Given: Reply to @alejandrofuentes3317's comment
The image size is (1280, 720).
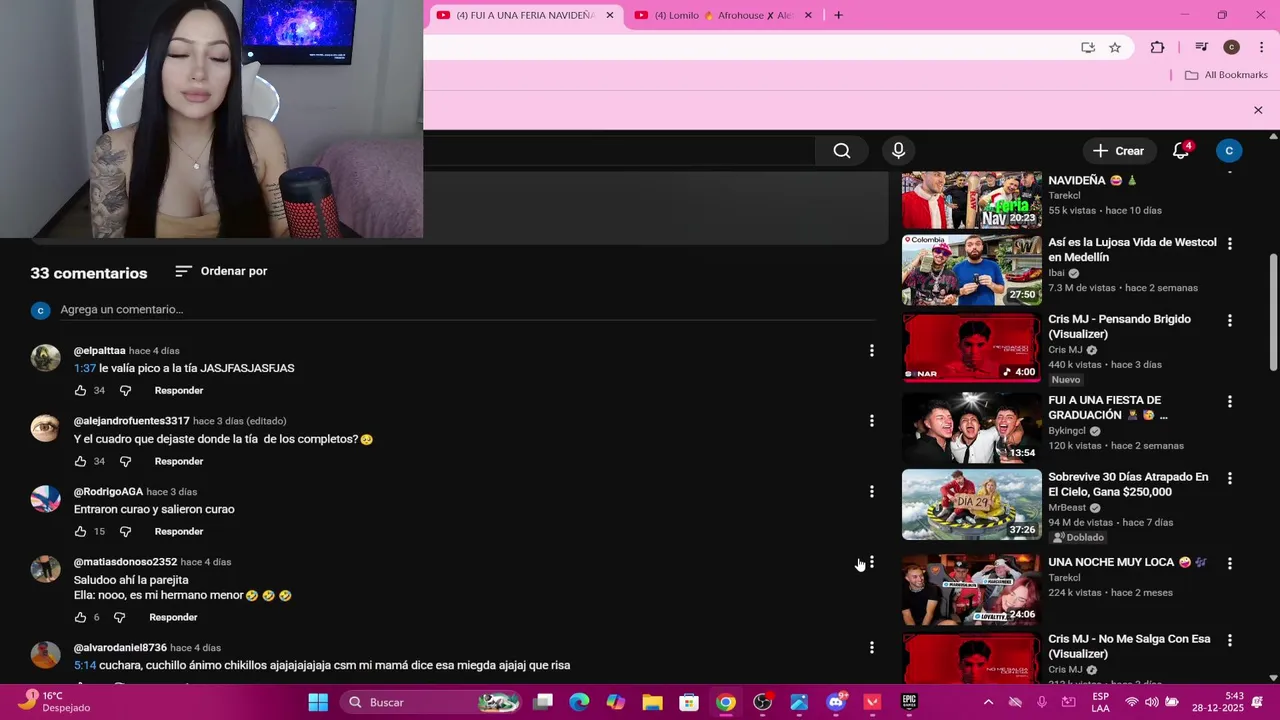Looking at the screenshot, I should [x=179, y=462].
